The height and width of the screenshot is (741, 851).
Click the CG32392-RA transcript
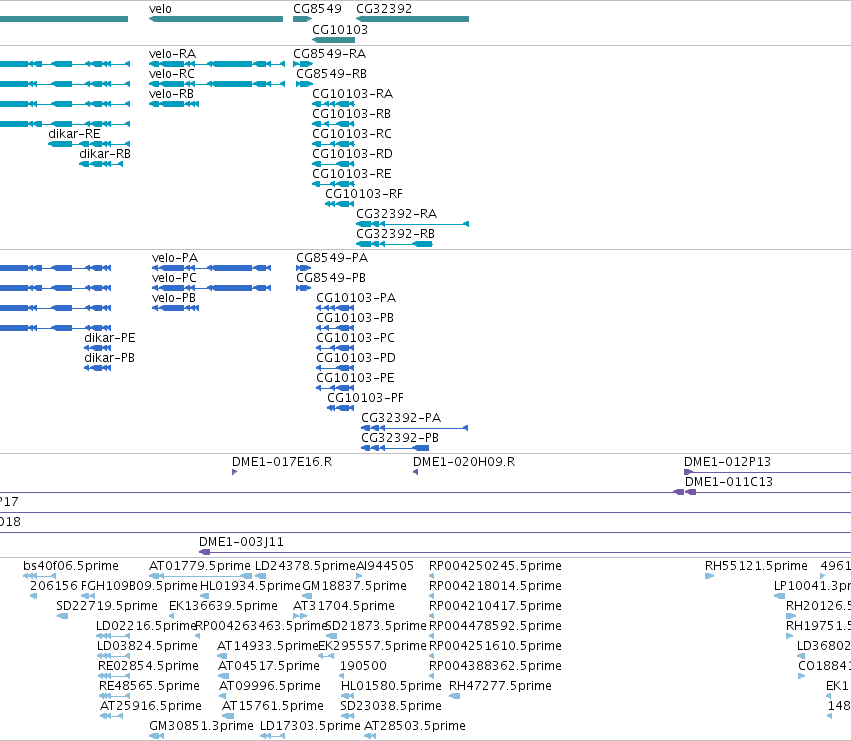[412, 224]
